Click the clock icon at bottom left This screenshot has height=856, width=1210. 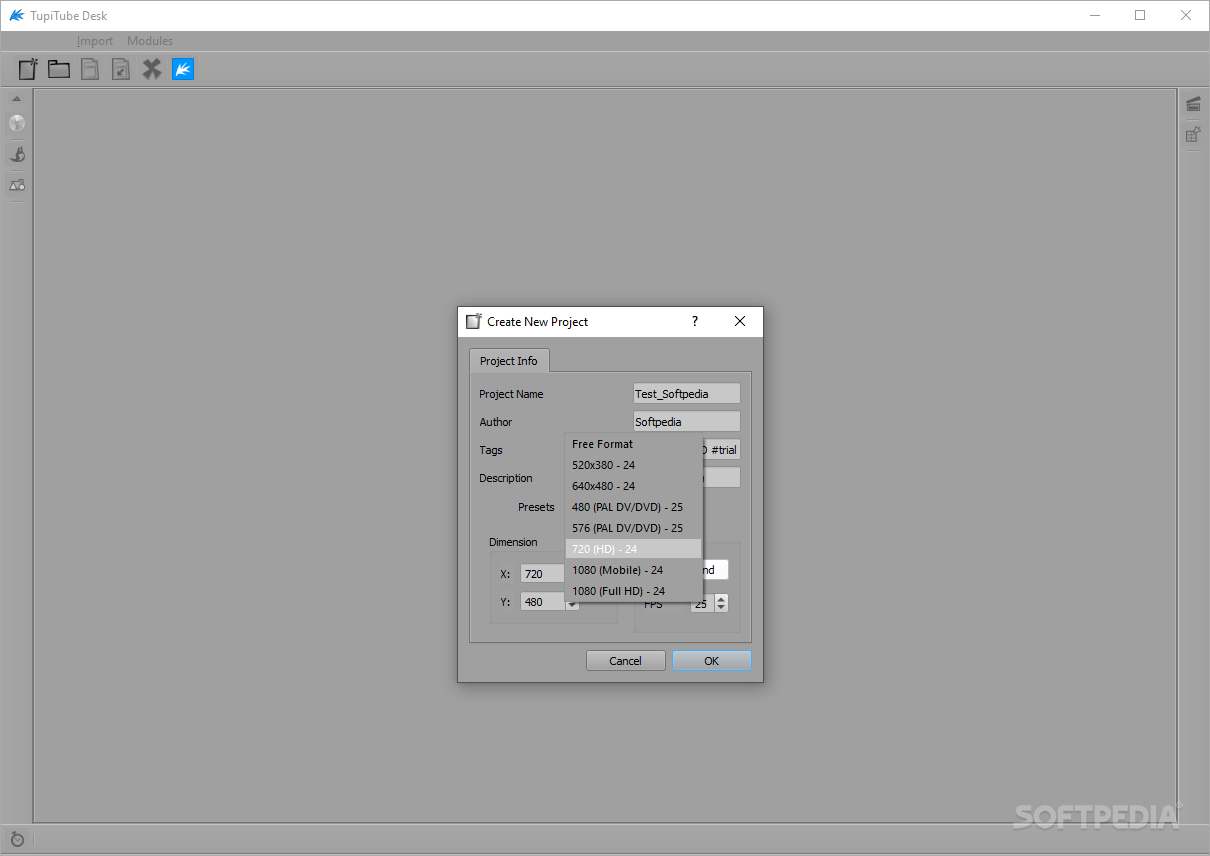click(x=16, y=839)
